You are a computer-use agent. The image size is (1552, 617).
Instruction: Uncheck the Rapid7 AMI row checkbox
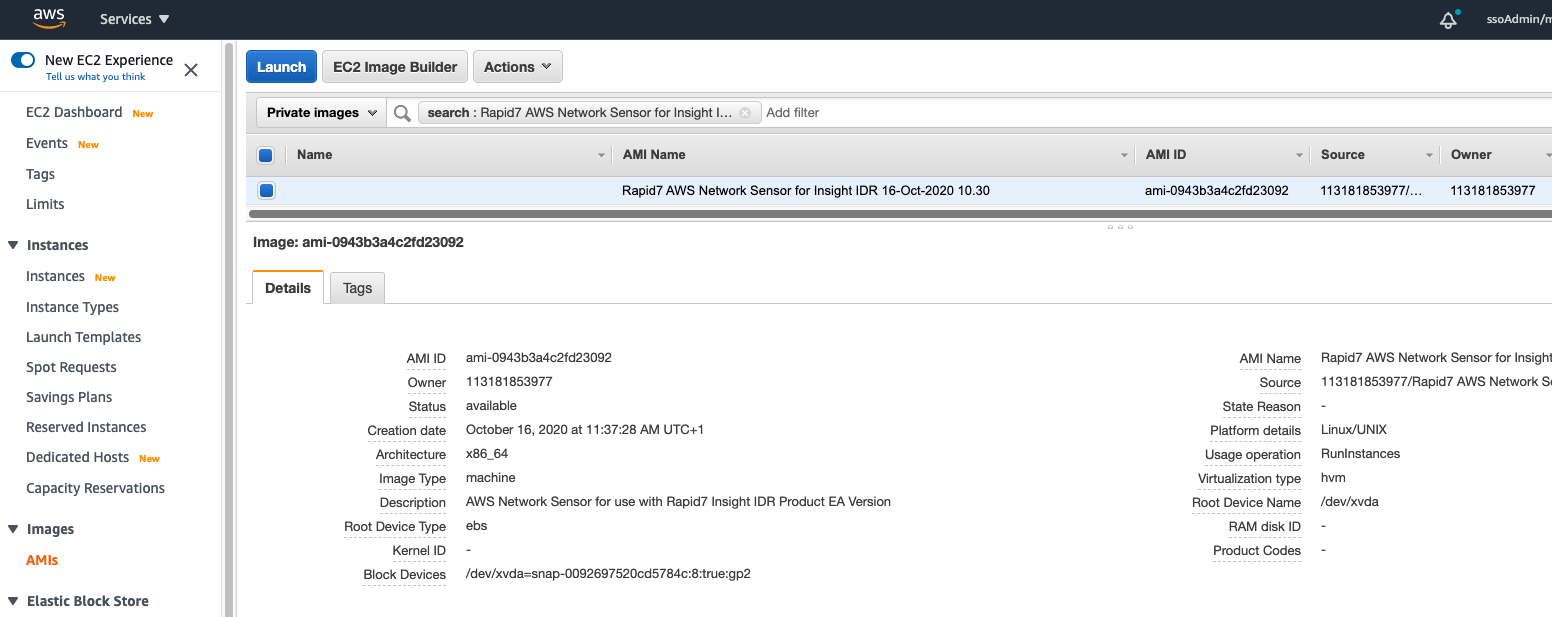[266, 190]
